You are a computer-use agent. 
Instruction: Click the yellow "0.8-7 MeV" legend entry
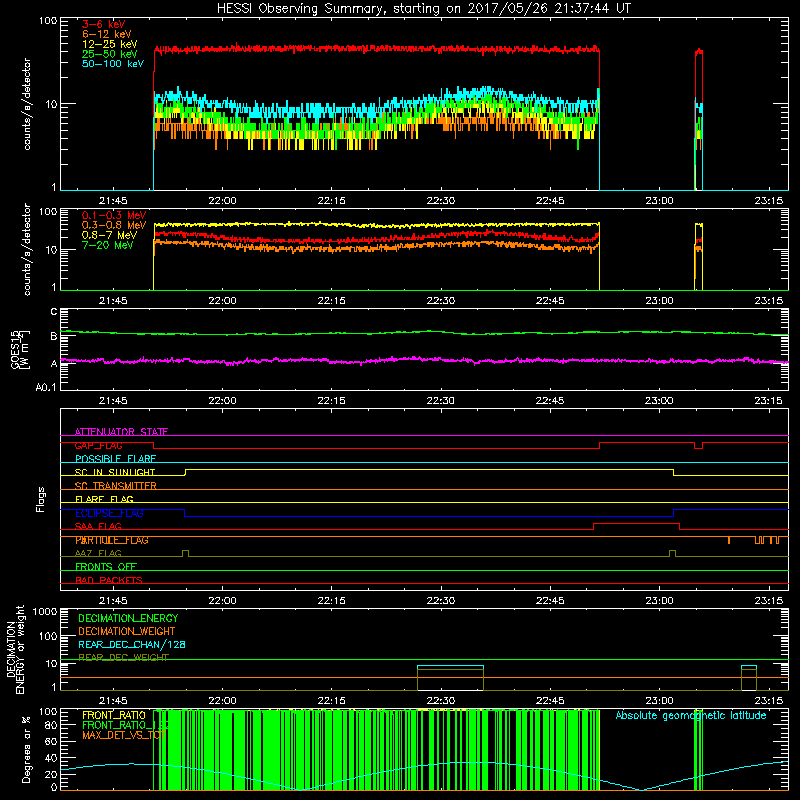click(x=109, y=235)
